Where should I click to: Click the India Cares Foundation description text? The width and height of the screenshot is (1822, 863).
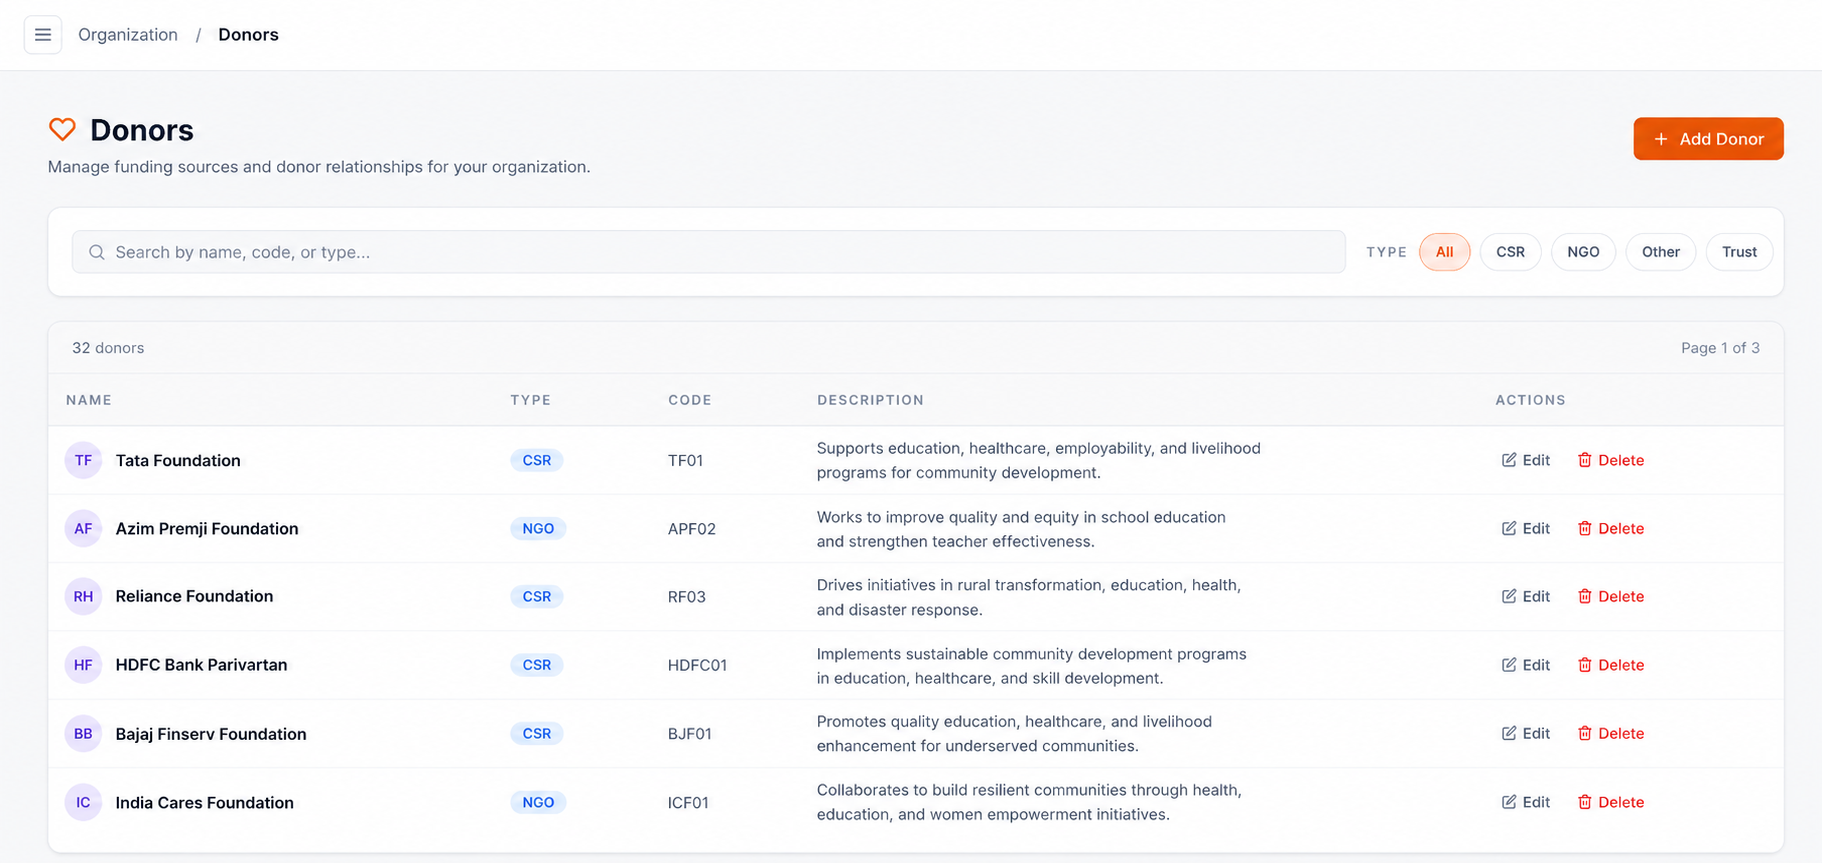[x=1029, y=802]
